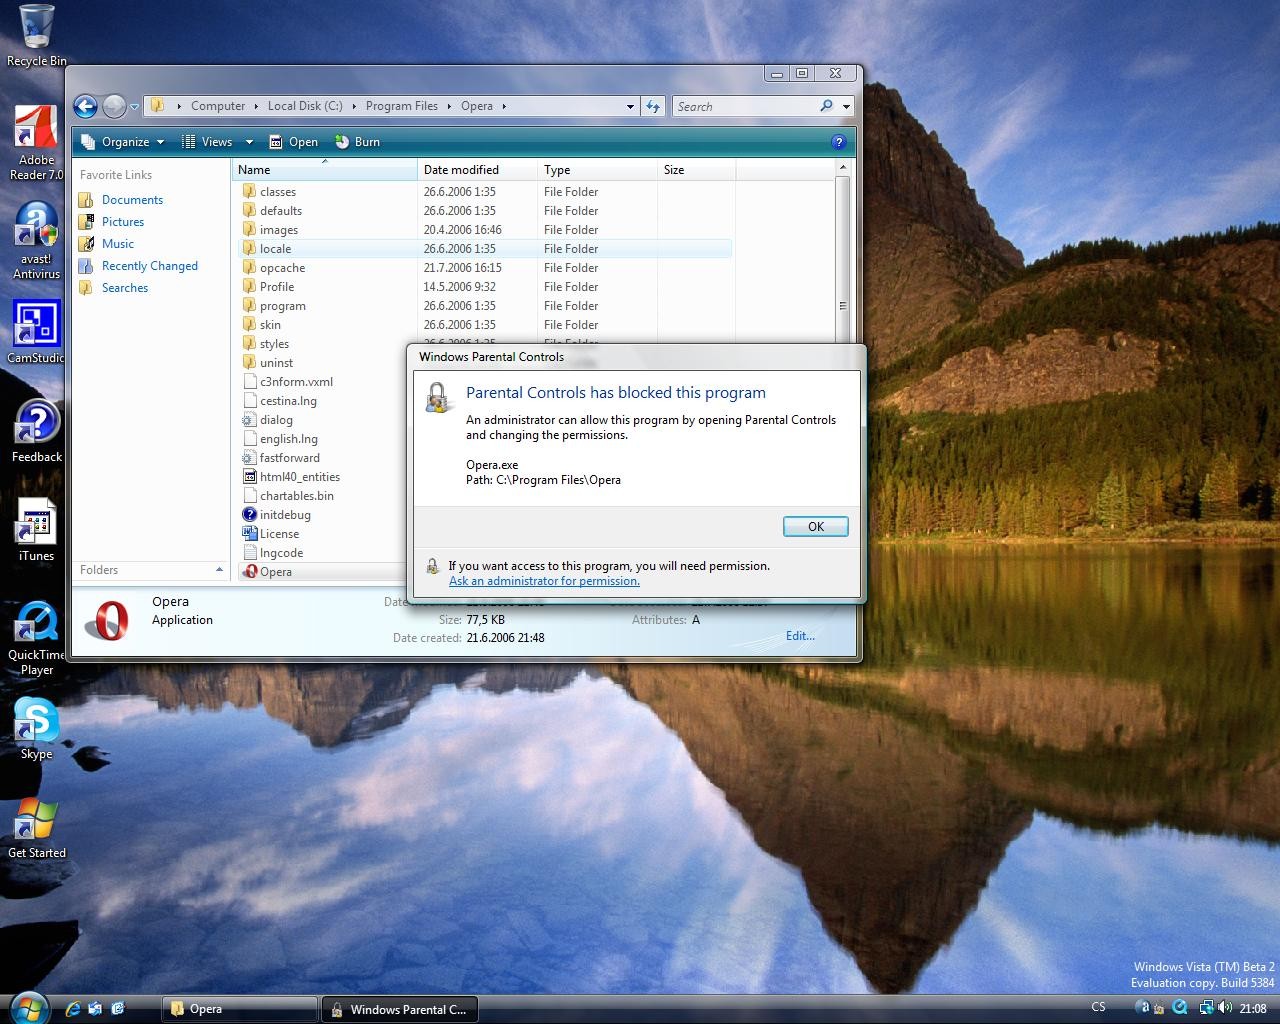Launch the CamStudio desktop icon
1280x1024 pixels.
(36, 332)
